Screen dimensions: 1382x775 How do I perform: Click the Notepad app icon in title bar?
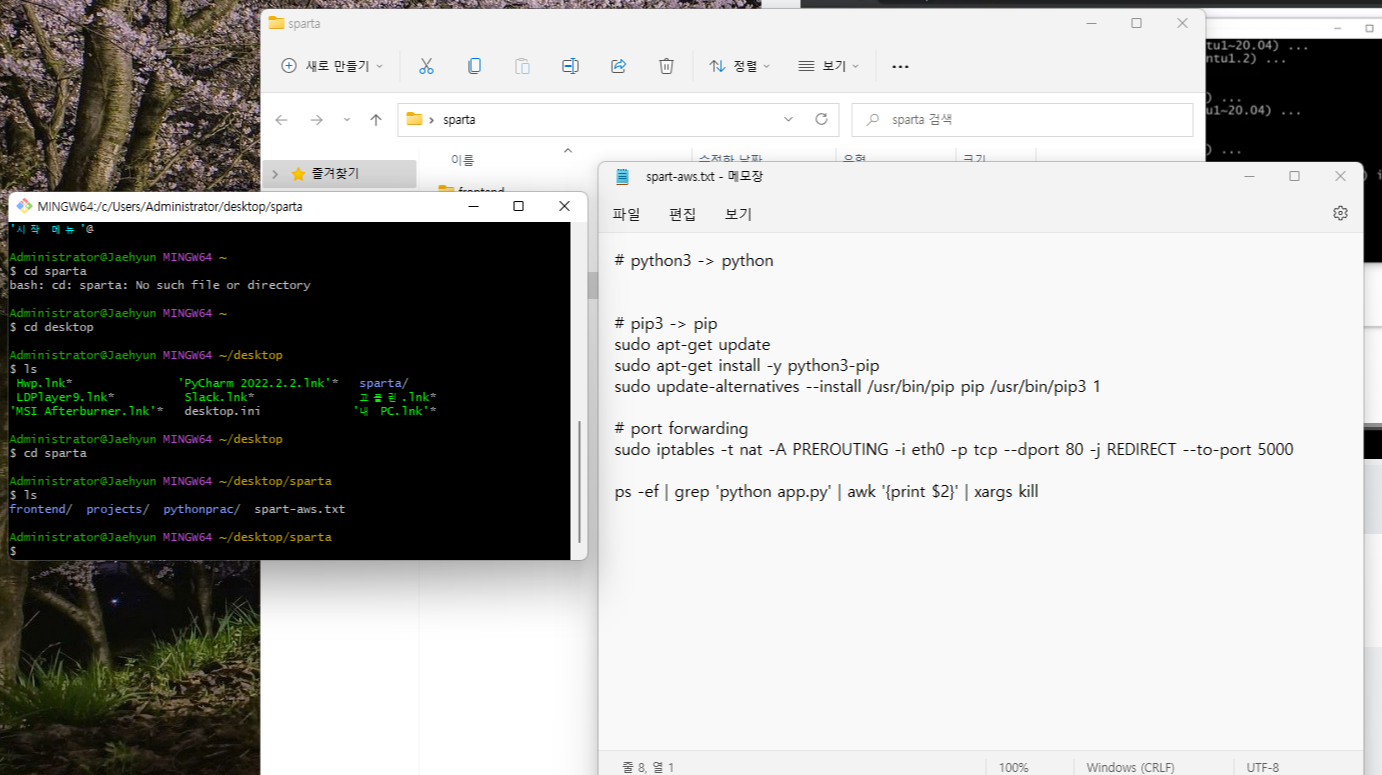click(x=623, y=176)
